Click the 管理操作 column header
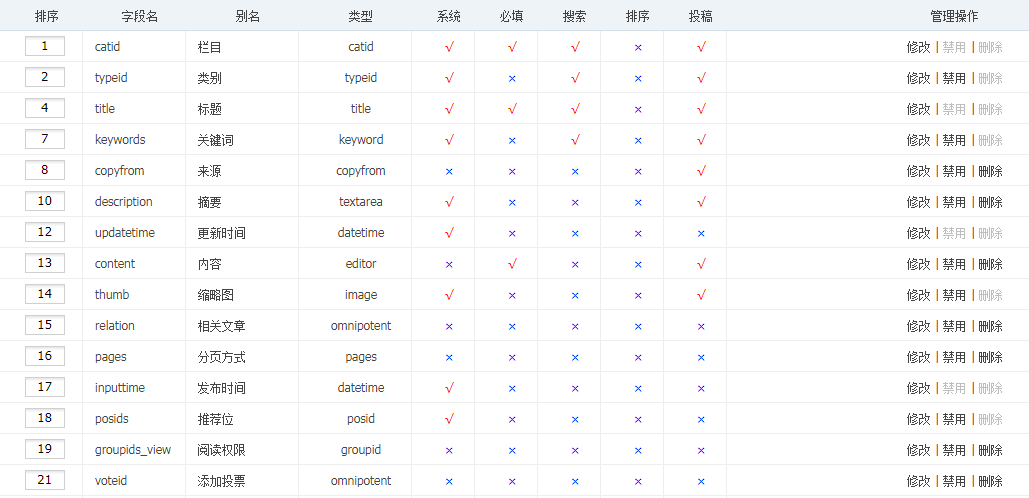This screenshot has height=498, width=1029. [954, 17]
